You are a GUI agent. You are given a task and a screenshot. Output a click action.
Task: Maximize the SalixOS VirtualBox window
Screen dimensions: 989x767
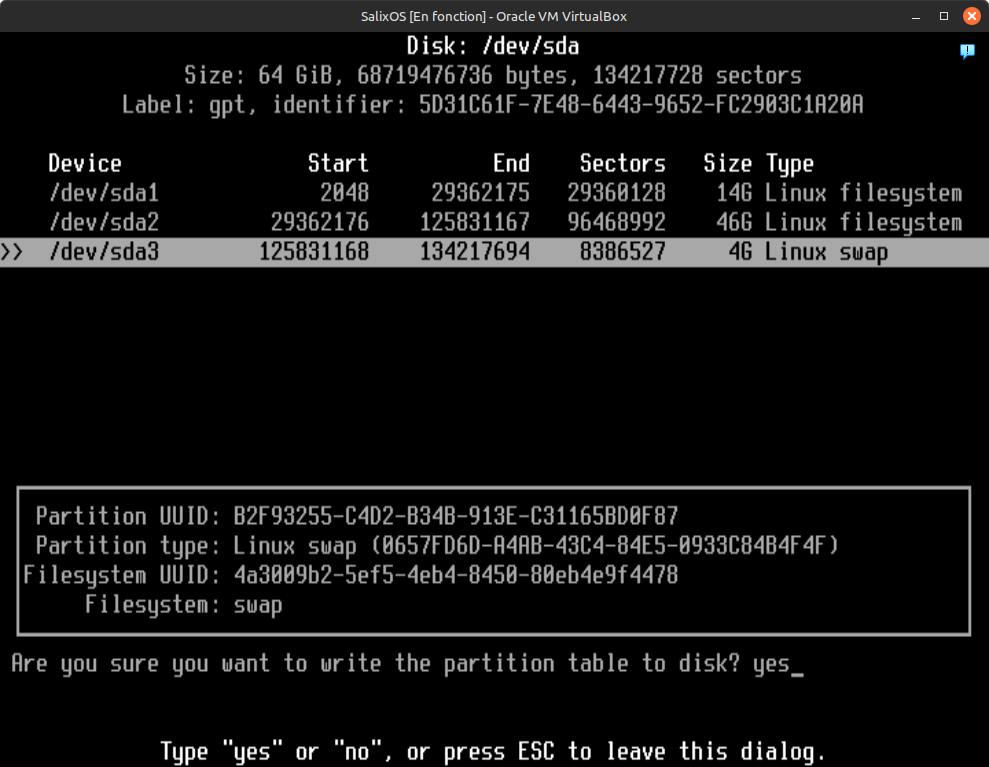pos(943,16)
